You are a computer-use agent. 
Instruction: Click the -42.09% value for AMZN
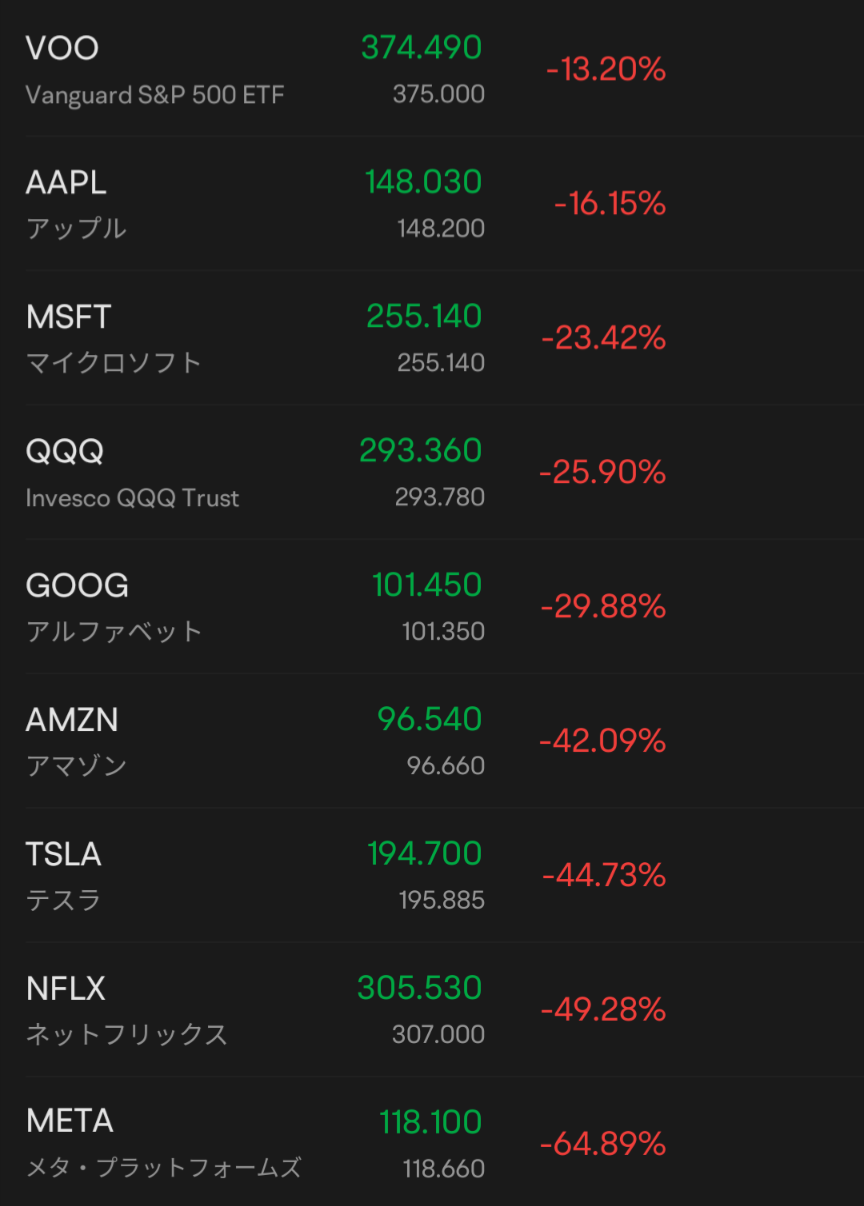[603, 741]
